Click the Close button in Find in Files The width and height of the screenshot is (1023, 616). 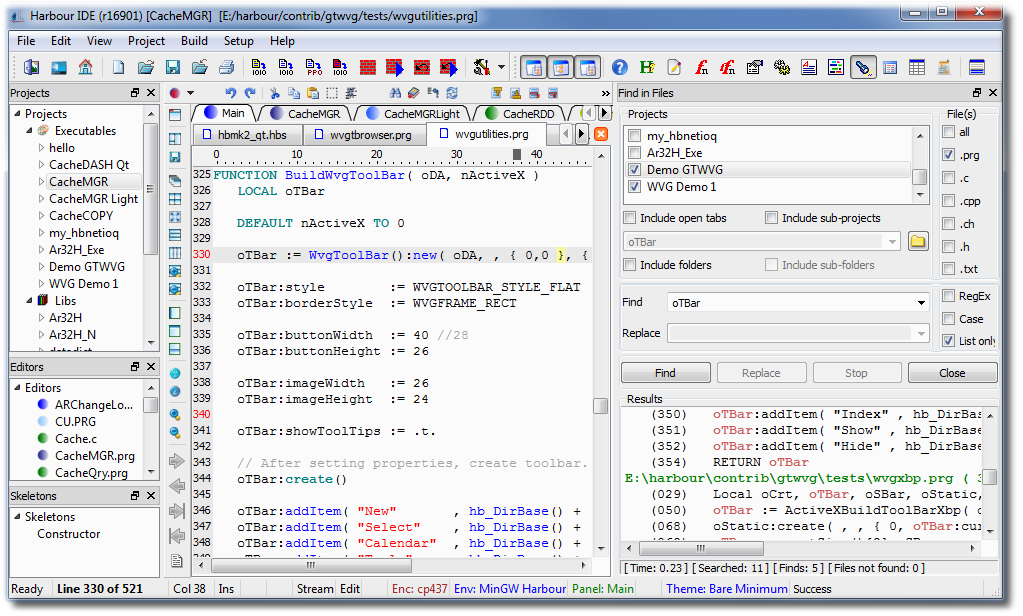tap(951, 373)
